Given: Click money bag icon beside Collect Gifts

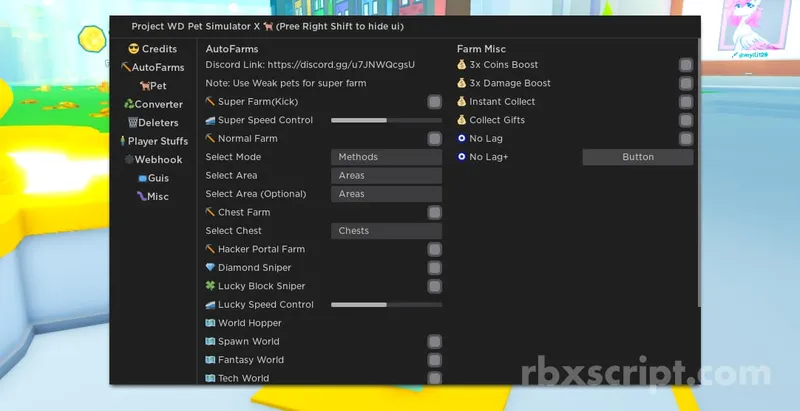Looking at the screenshot, I should (x=462, y=120).
